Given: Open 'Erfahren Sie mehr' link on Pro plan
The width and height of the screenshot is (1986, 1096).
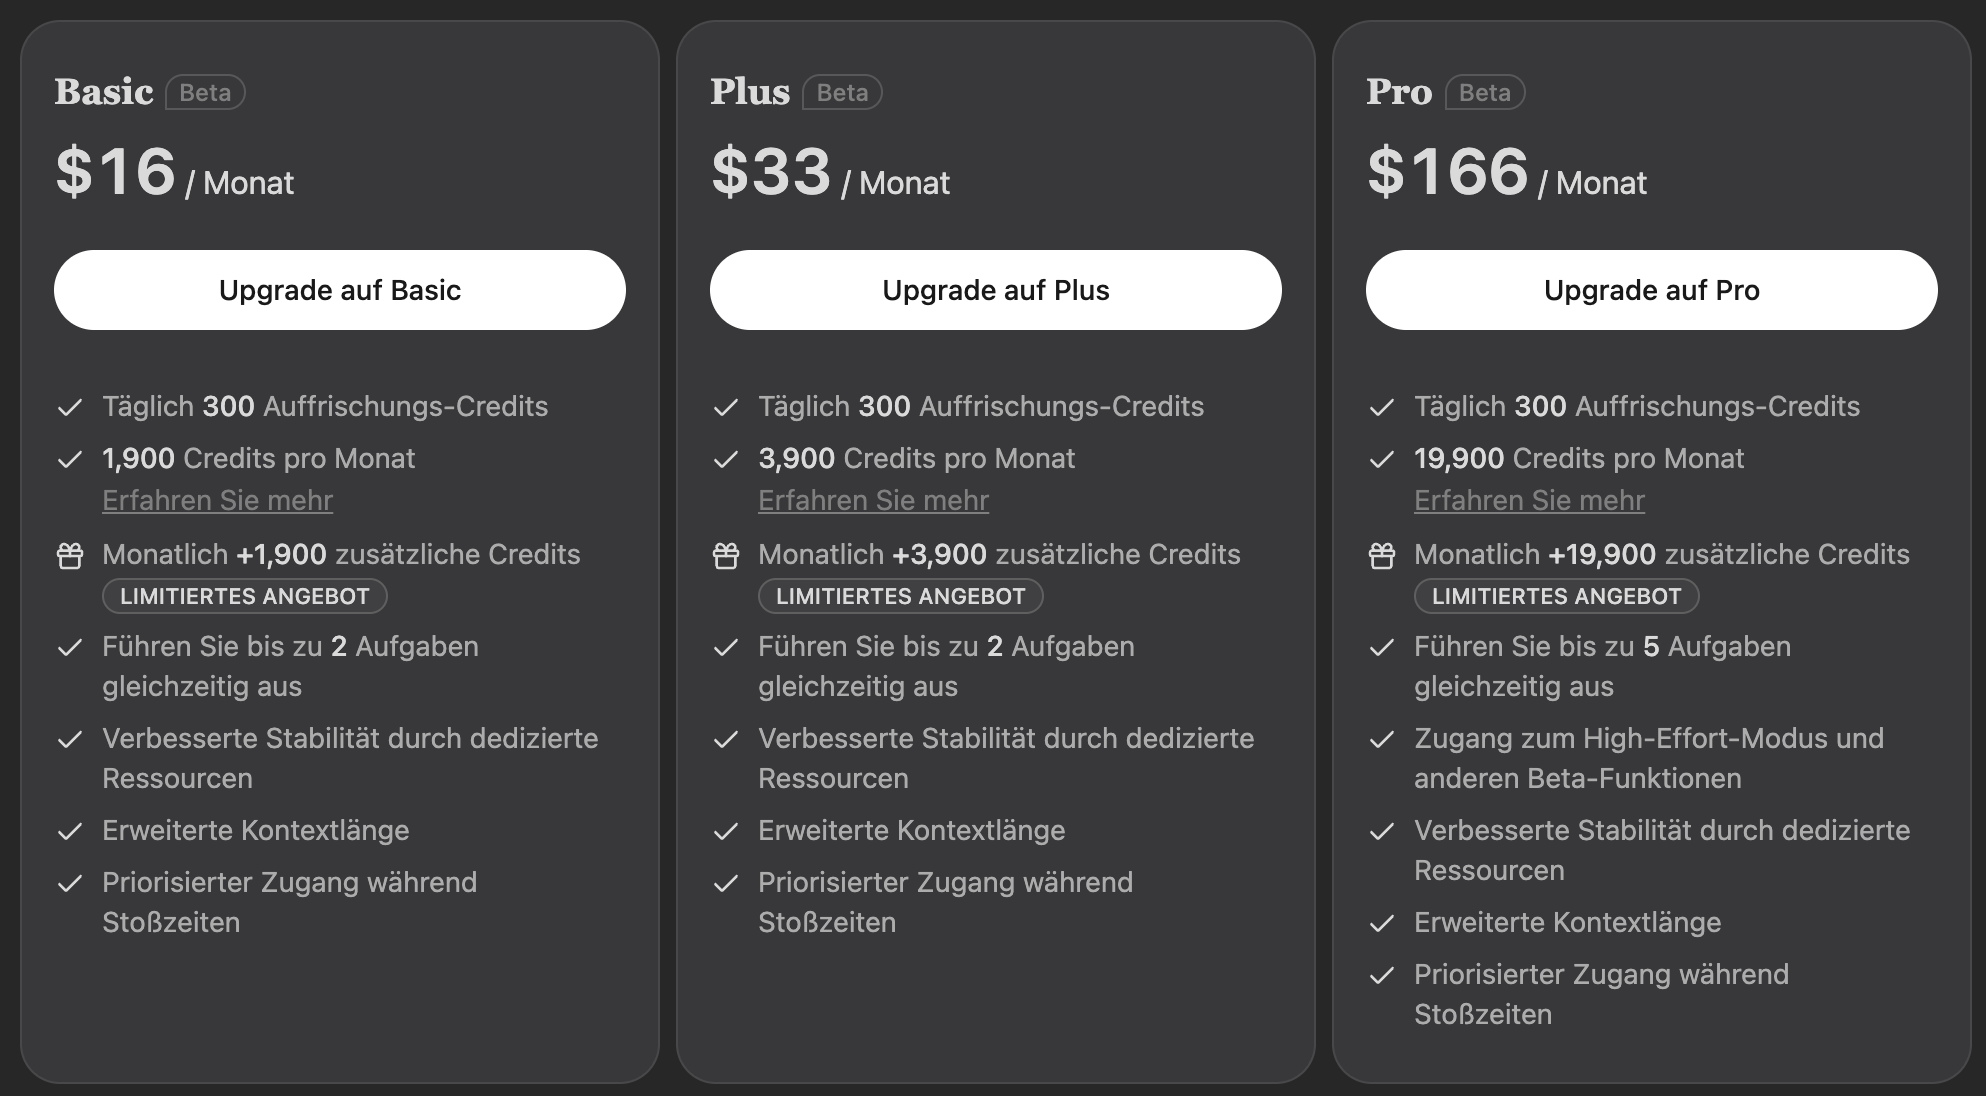Looking at the screenshot, I should (1528, 500).
